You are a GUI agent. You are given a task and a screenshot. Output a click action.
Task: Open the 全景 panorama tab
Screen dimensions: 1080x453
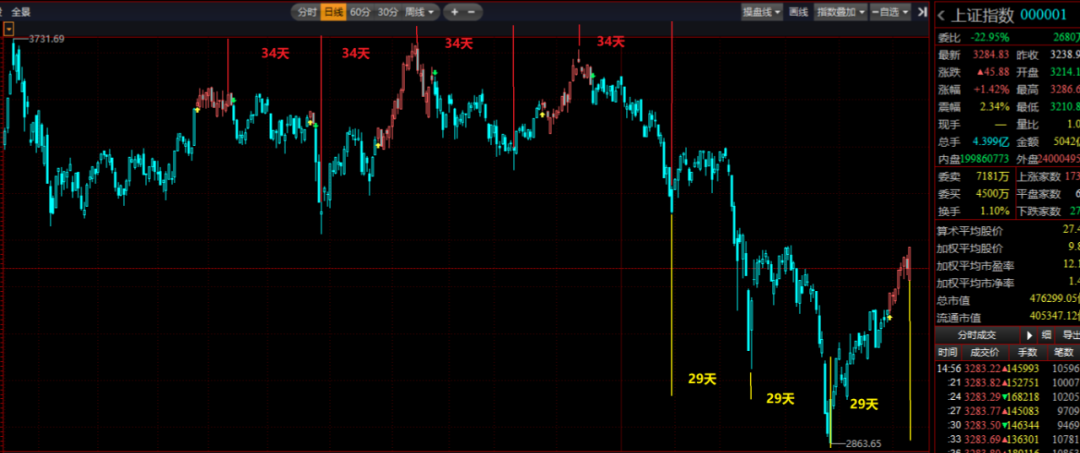click(x=21, y=12)
